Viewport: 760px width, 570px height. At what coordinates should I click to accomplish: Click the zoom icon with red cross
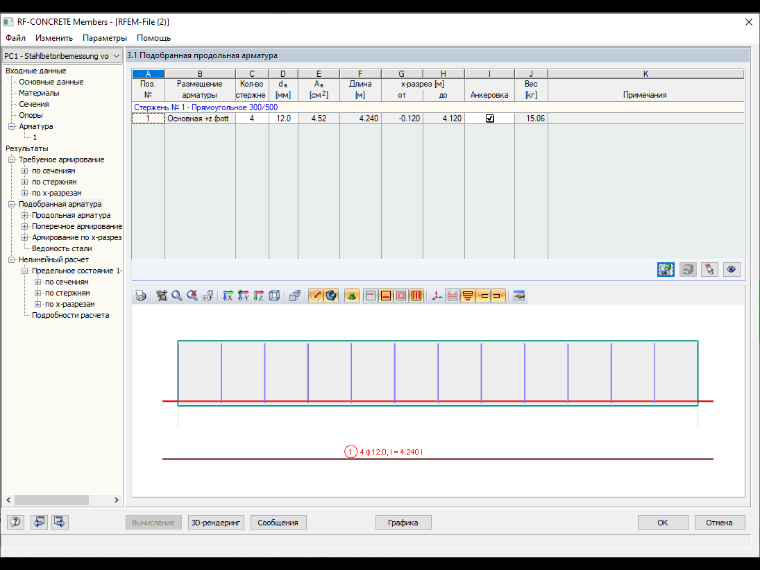(x=192, y=296)
